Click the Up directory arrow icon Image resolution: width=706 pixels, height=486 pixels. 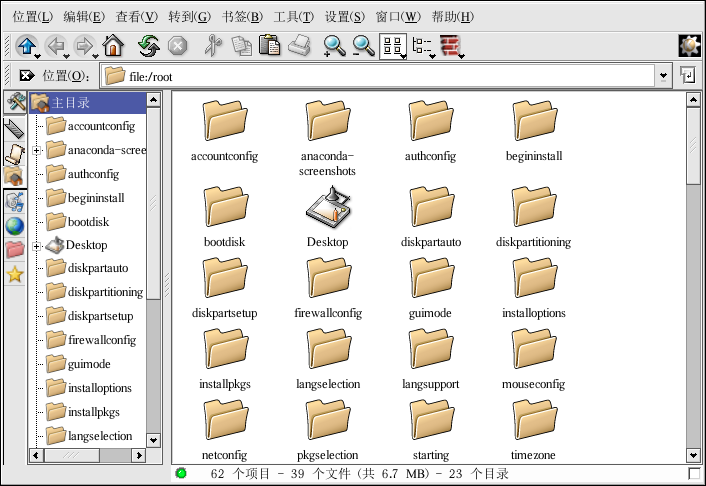pyautogui.click(x=26, y=46)
